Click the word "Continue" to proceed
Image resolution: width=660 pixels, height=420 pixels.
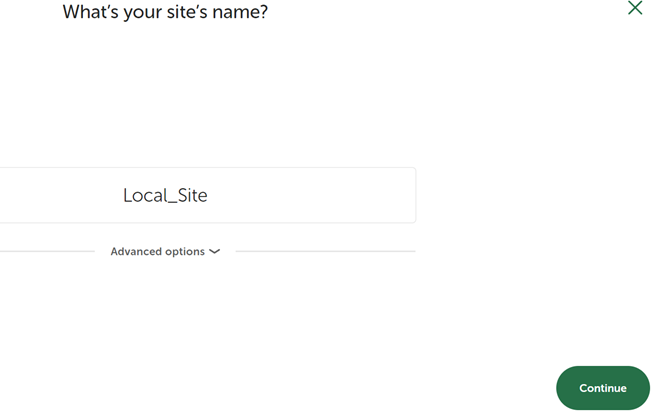tap(602, 388)
